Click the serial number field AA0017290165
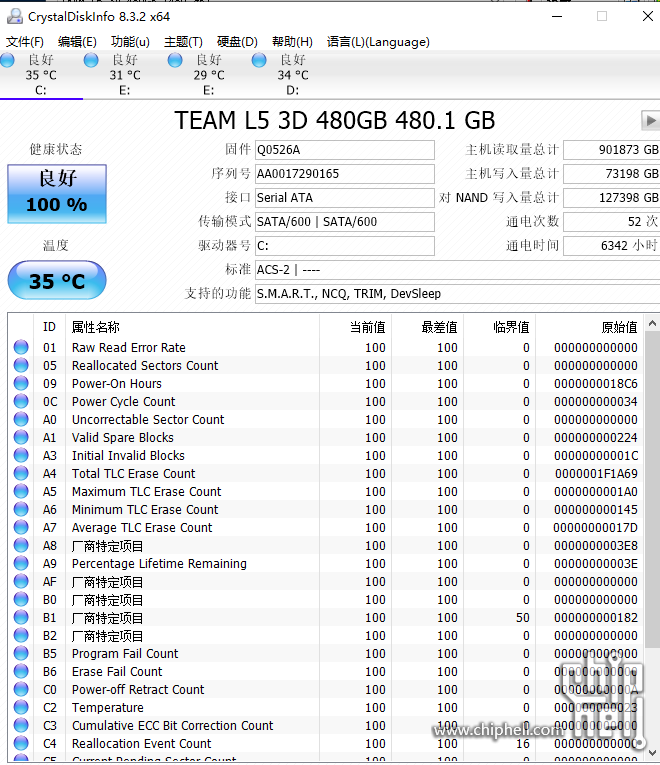Viewport: 660px width, 765px height. click(344, 174)
